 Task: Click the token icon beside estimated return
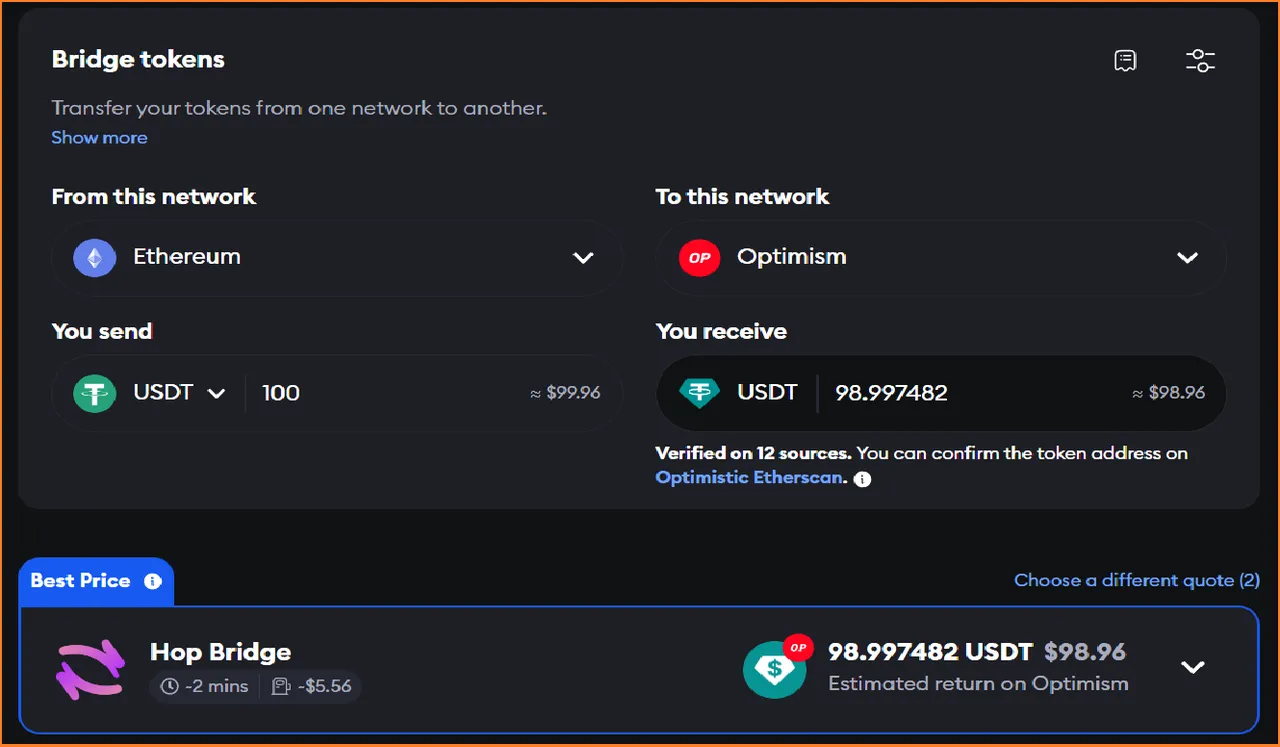point(776,666)
